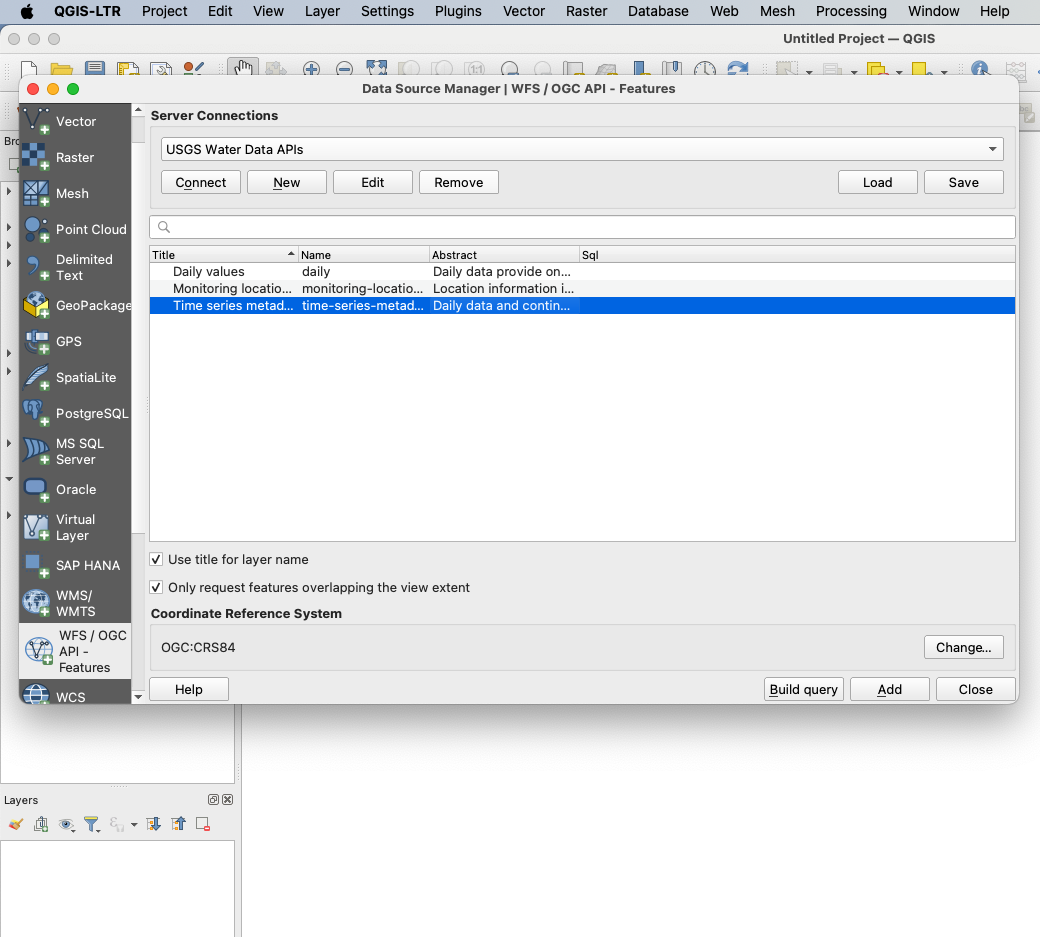
Task: Sort the table by the Title column header
Action: [224, 255]
